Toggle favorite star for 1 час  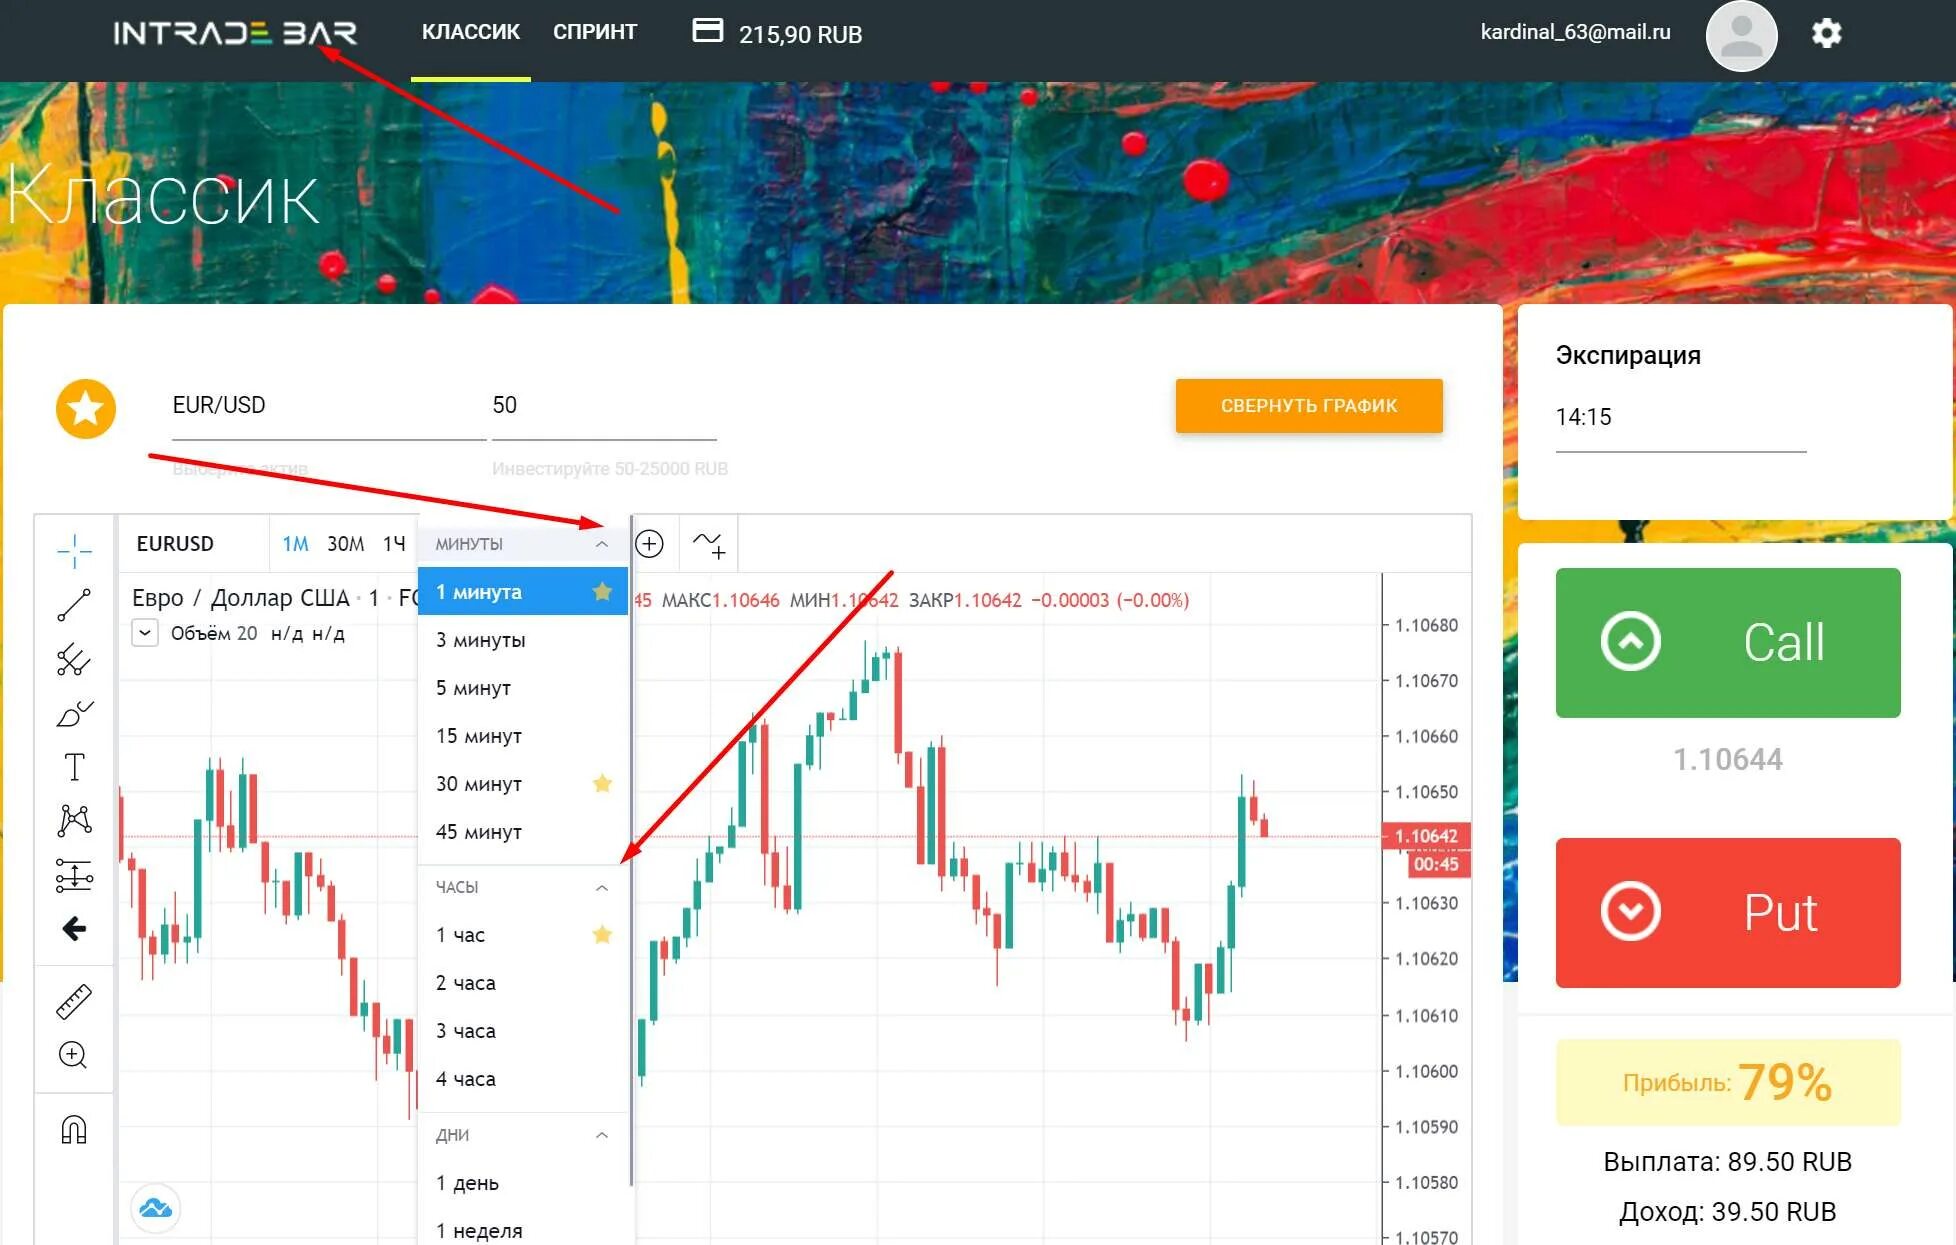coord(602,935)
